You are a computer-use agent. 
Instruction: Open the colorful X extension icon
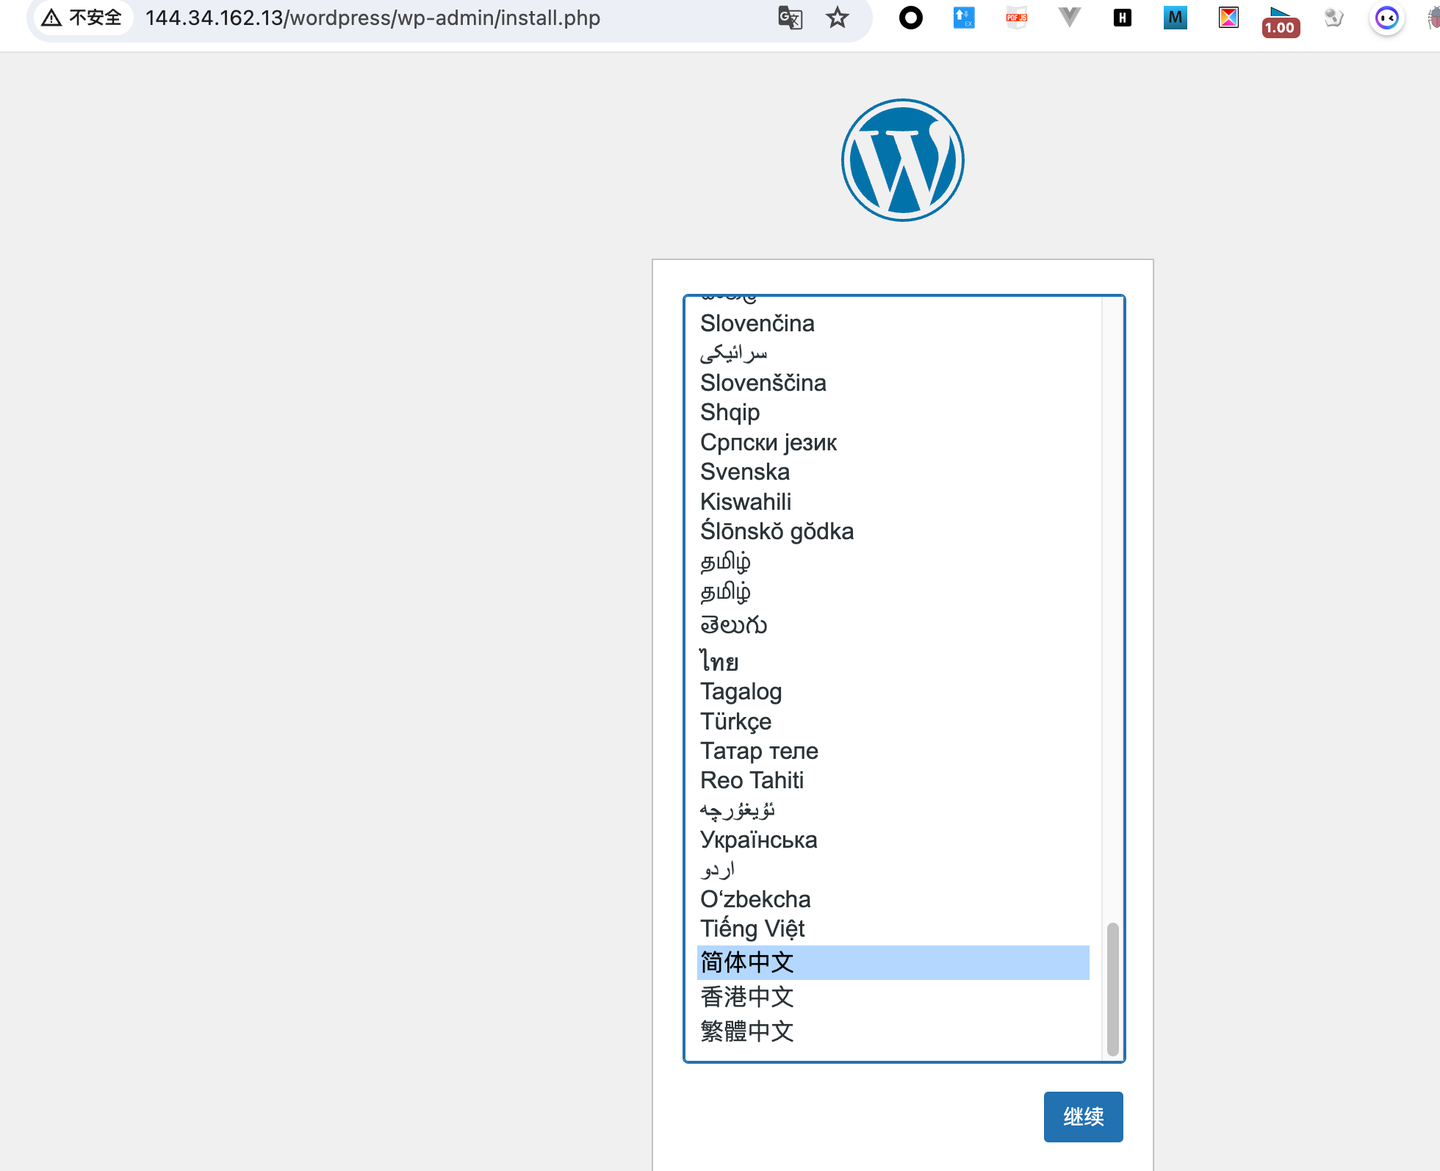tap(1228, 17)
